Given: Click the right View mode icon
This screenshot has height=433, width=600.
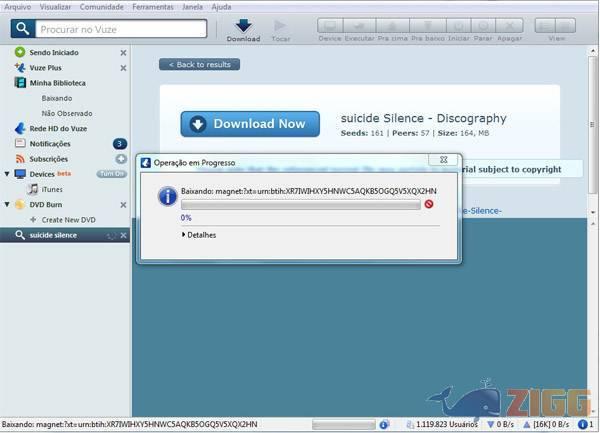Looking at the screenshot, I should pos(565,26).
